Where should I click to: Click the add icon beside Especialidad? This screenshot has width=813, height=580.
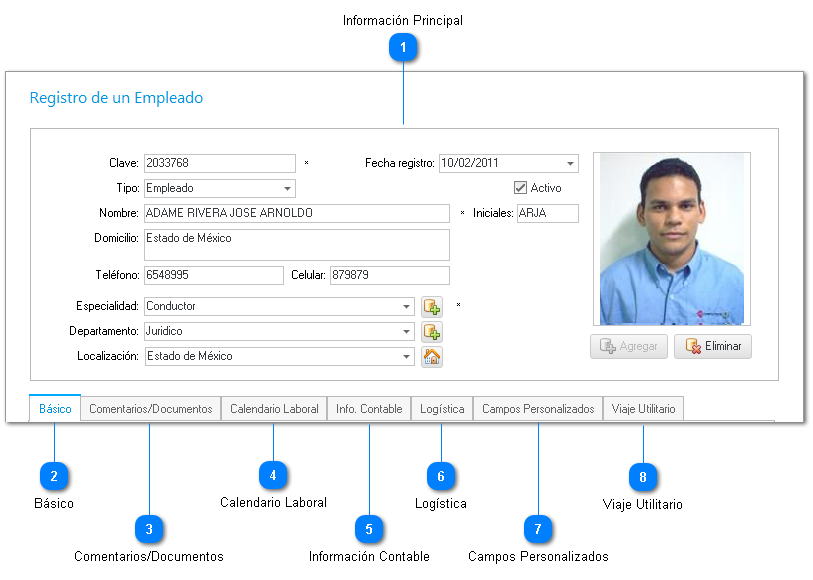click(432, 307)
